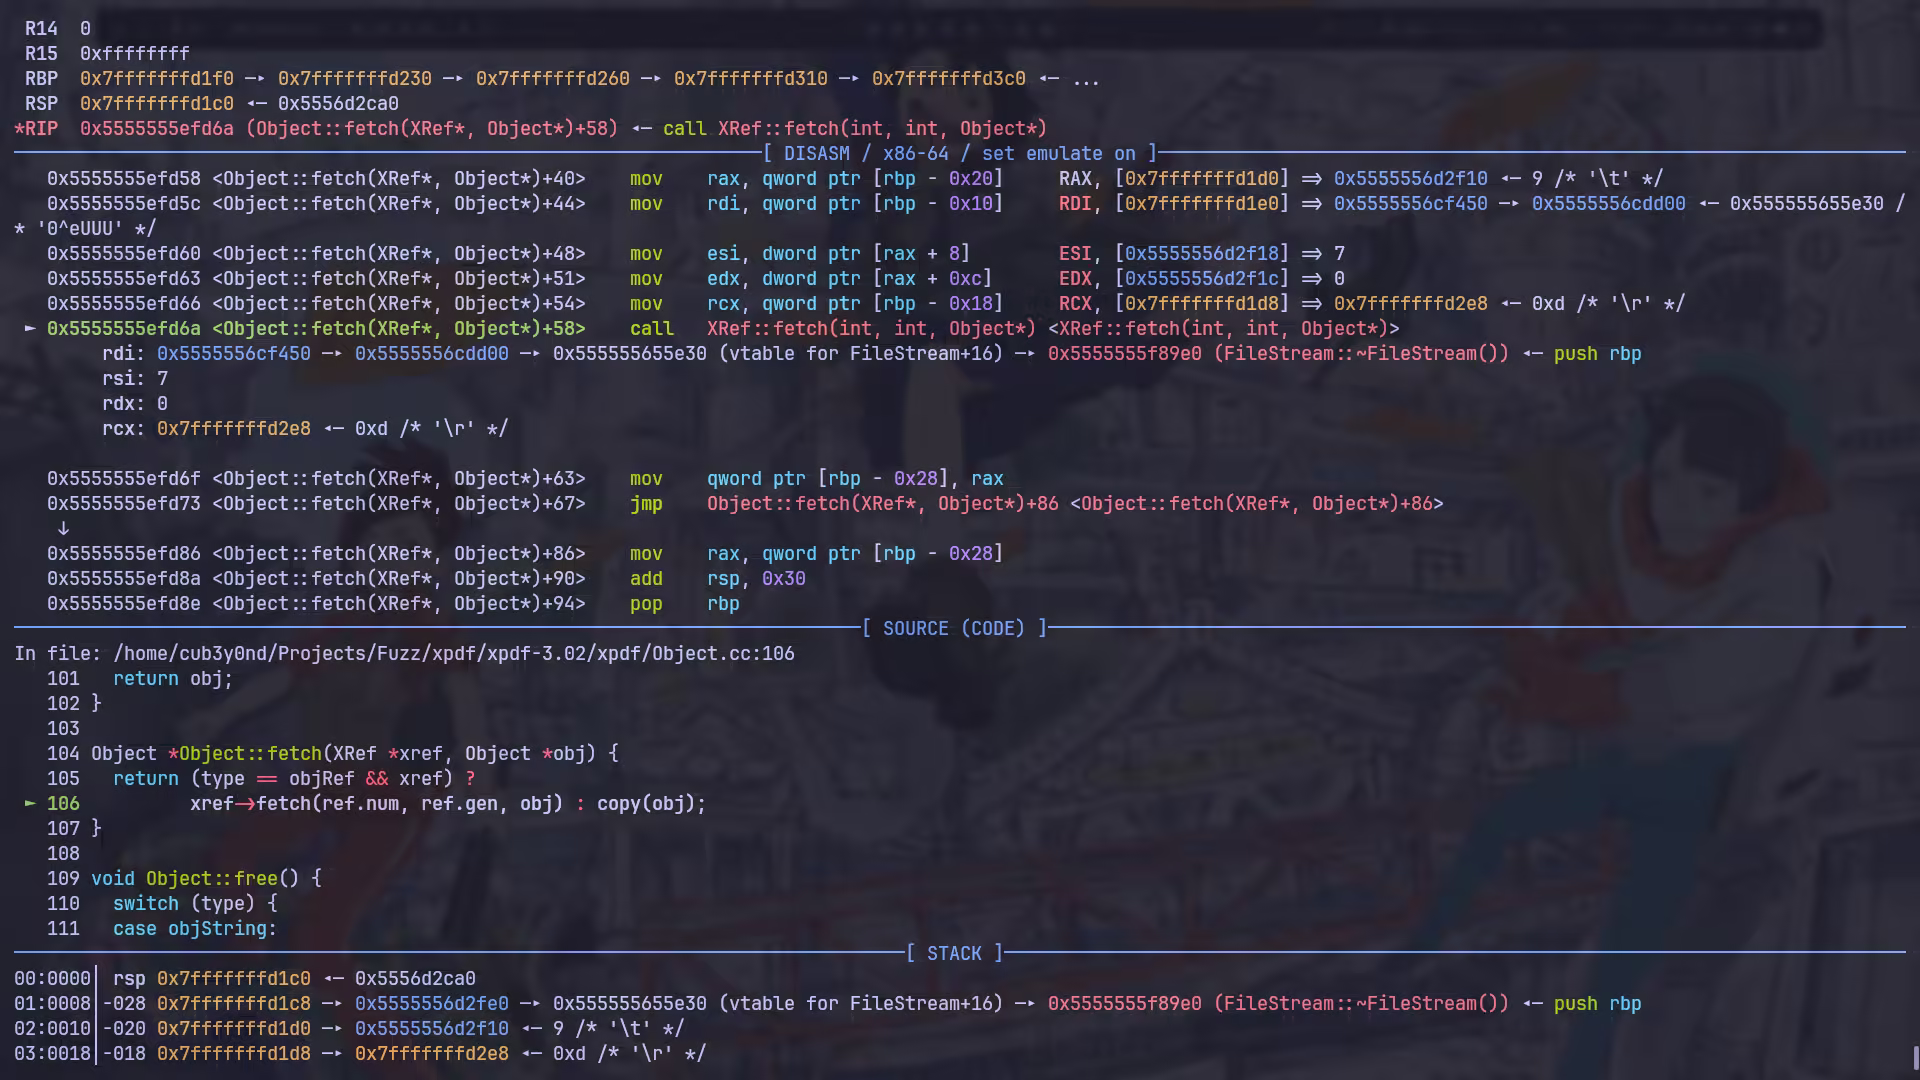1920x1080 pixels.
Task: Click the STACK section header label
Action: click(x=954, y=954)
